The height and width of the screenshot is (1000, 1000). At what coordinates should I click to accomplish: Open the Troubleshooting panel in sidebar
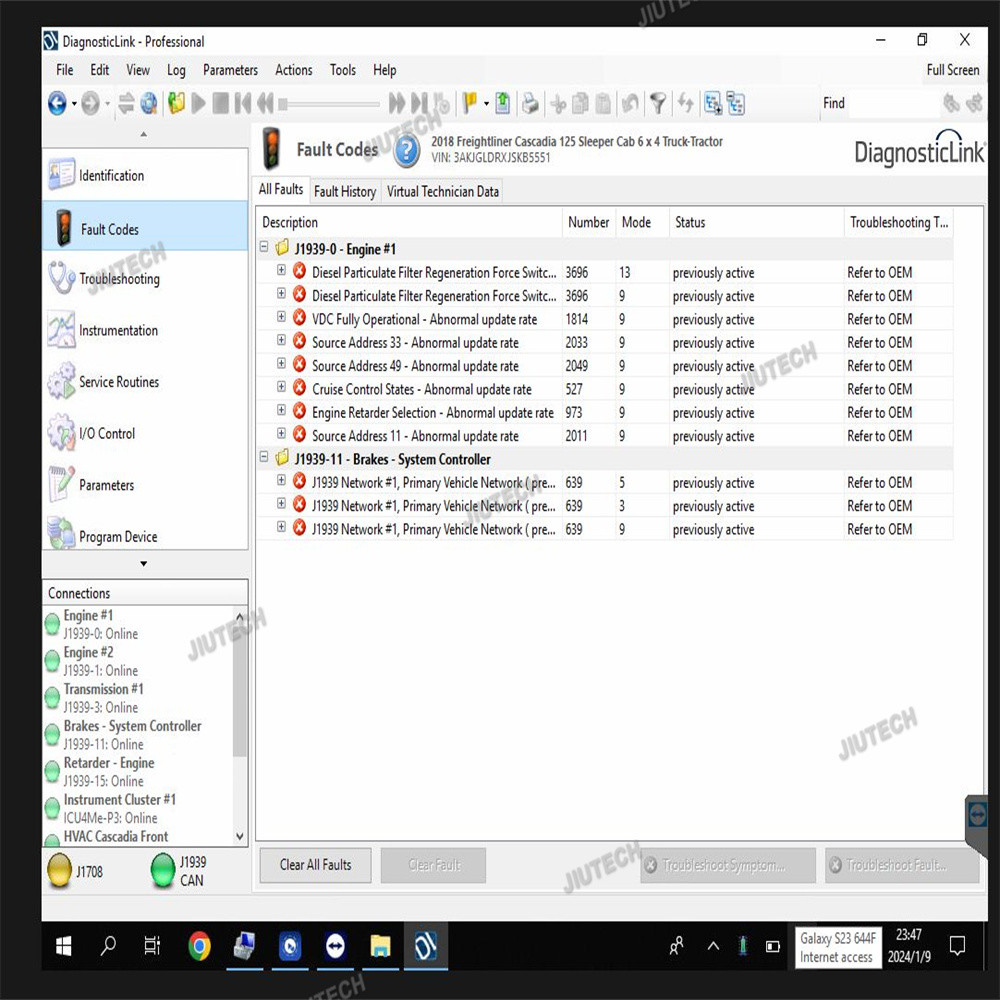[x=120, y=279]
